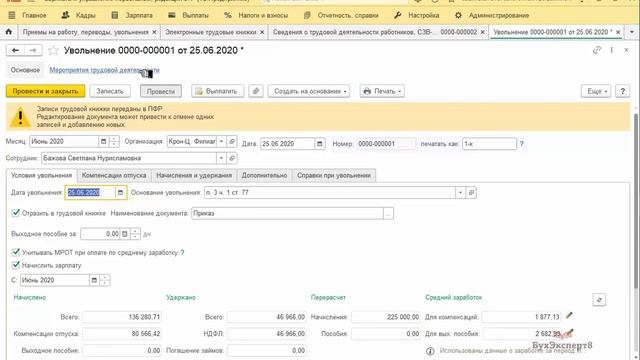Viewport: 640px width, 360px height.
Task: Click the Выплатить button
Action: click(x=218, y=91)
